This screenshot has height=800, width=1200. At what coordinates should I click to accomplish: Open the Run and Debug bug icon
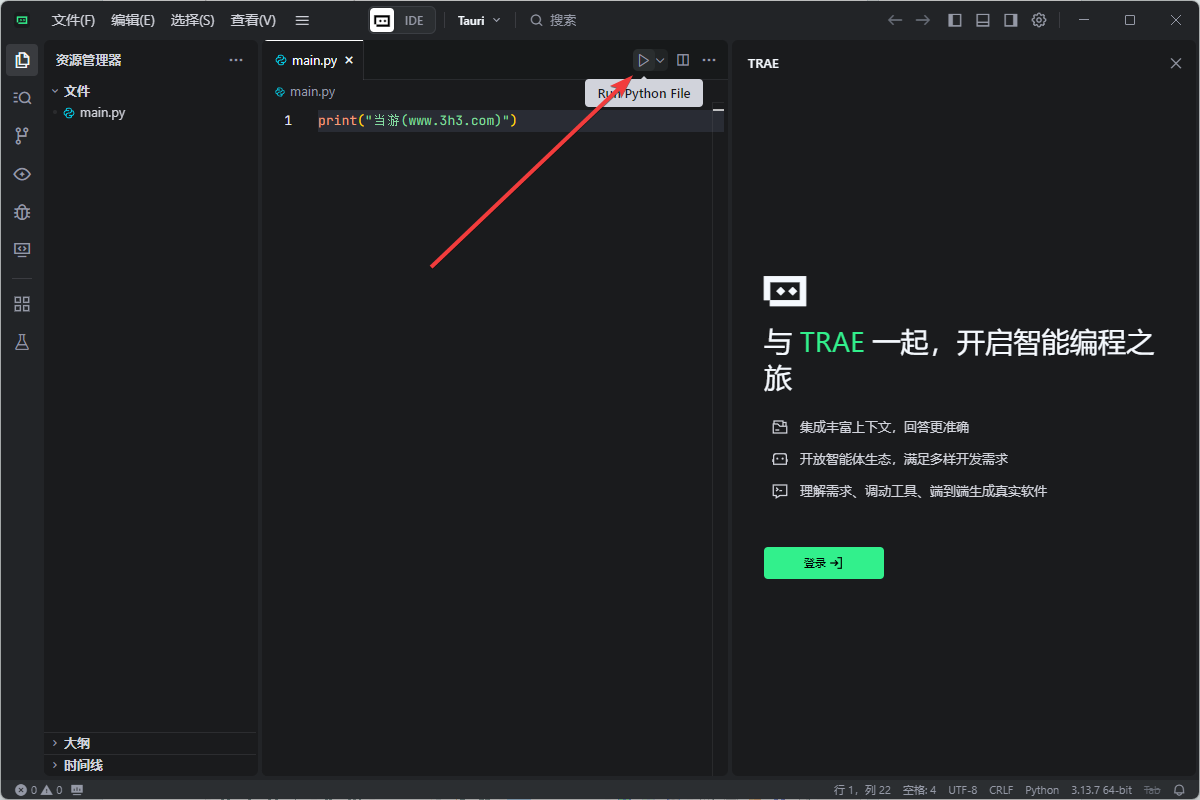point(22,212)
